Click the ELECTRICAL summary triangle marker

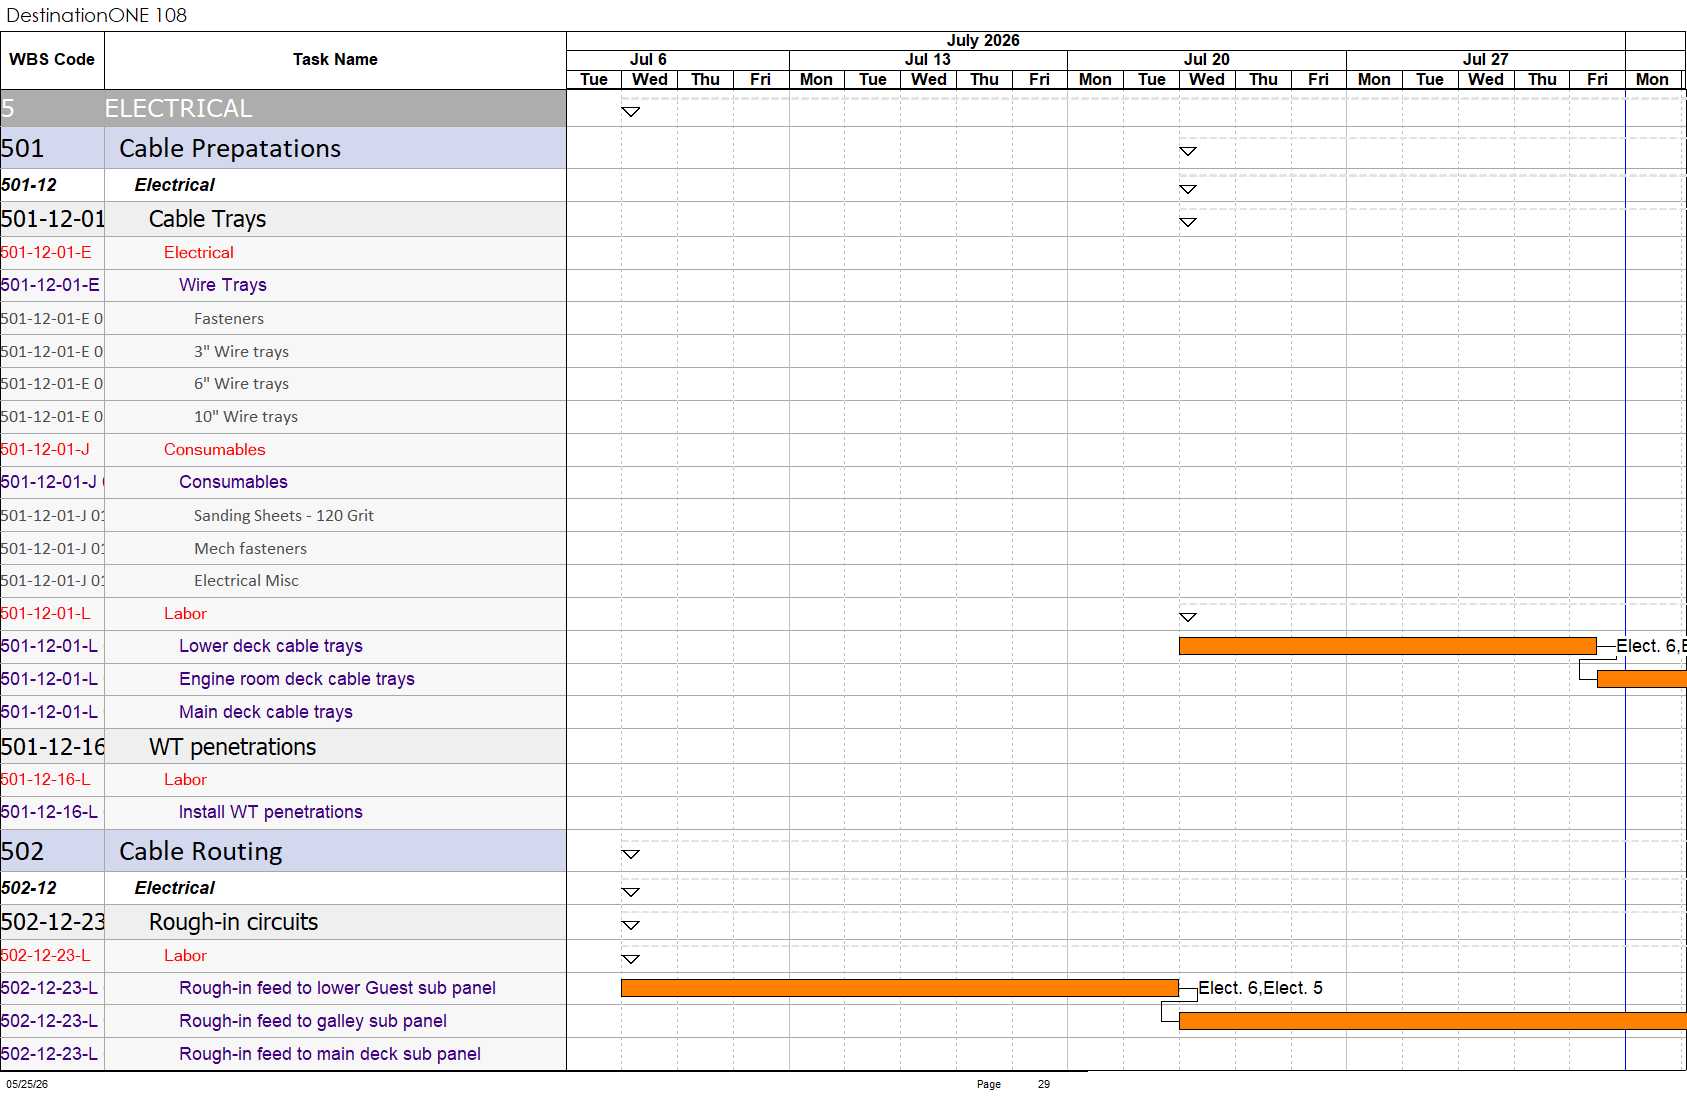pos(630,112)
